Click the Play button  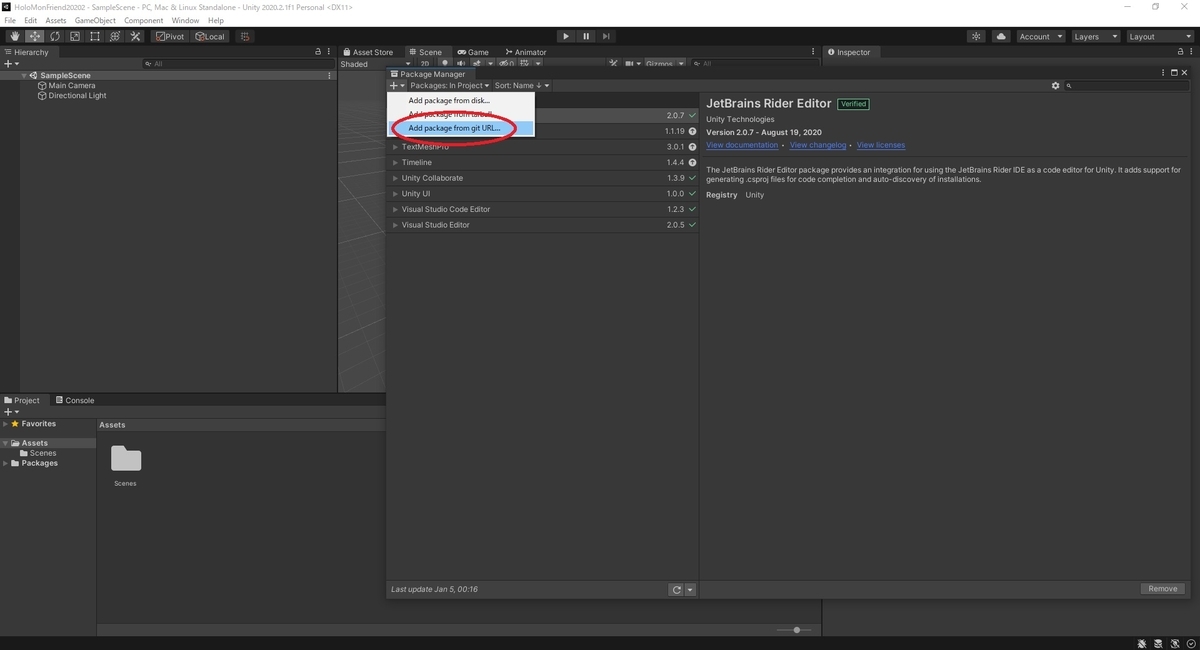566,36
